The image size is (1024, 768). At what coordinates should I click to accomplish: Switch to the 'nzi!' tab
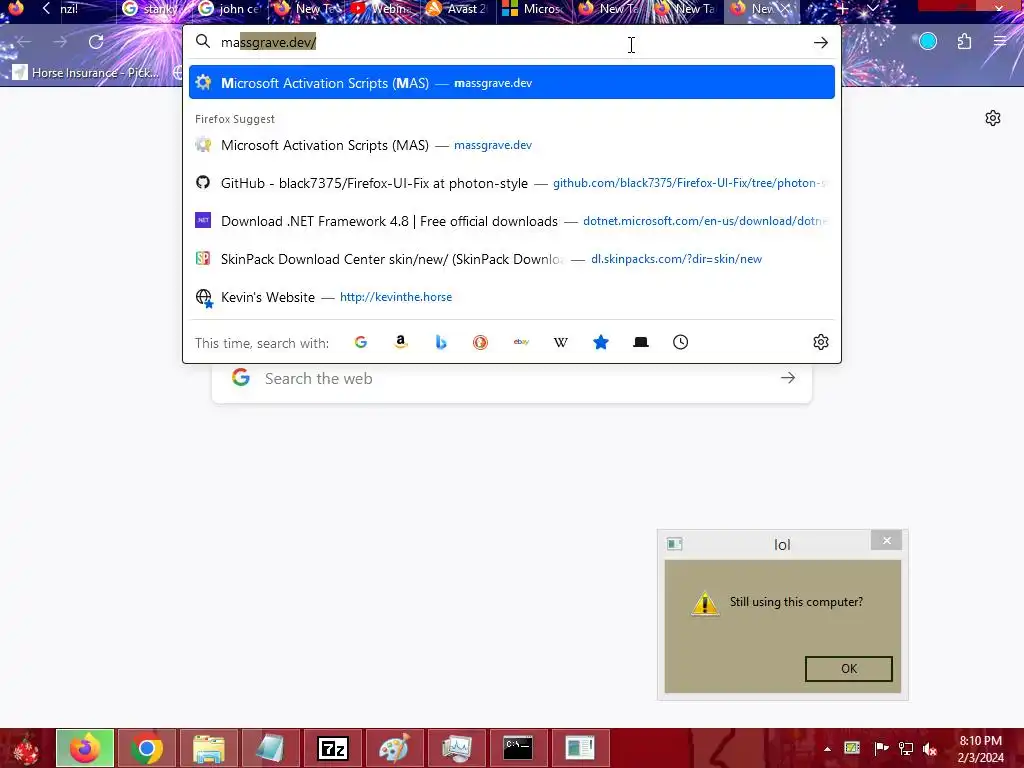click(x=69, y=9)
